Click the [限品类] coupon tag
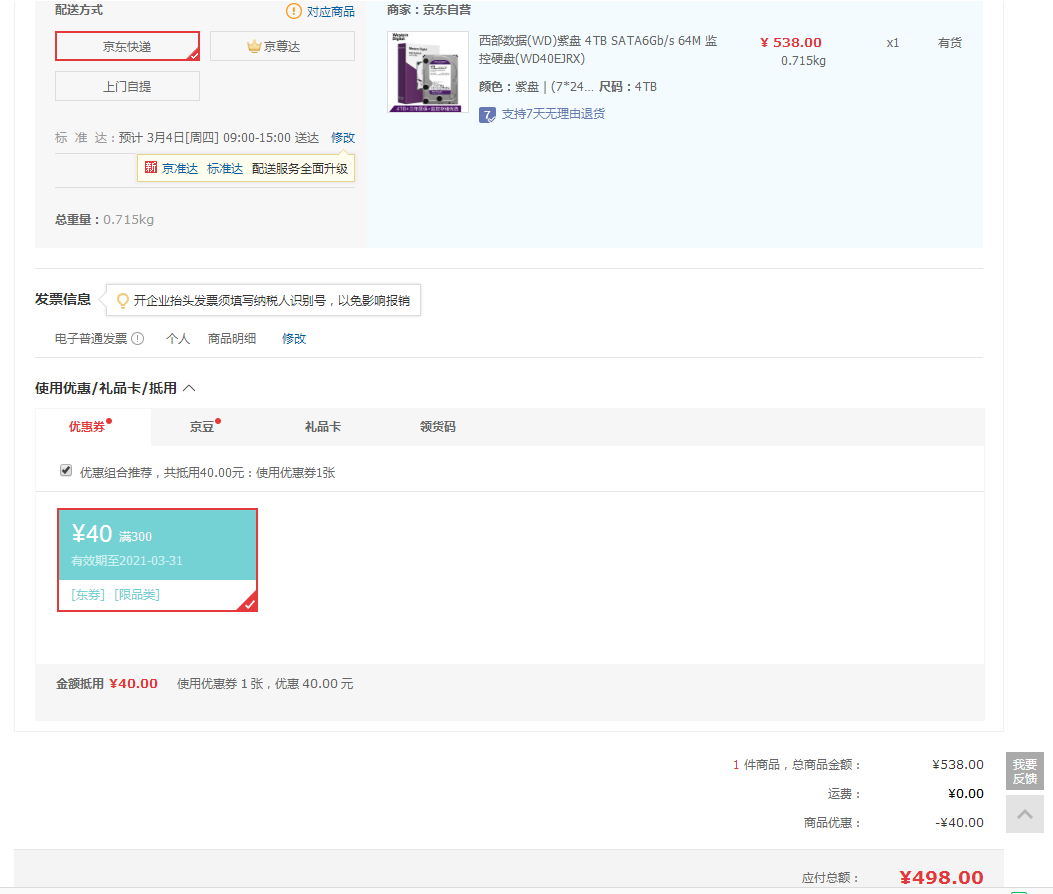This screenshot has width=1053, height=894. [x=137, y=594]
